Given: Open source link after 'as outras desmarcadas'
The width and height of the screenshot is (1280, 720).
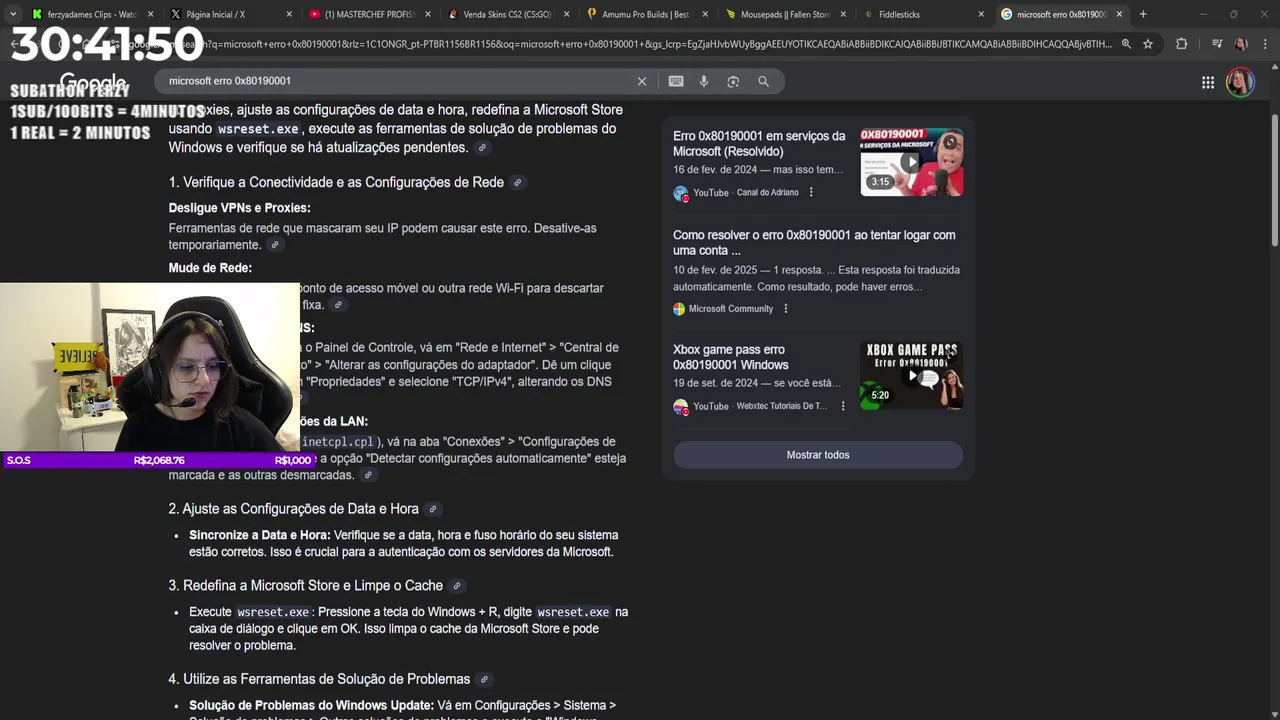Looking at the screenshot, I should (369, 475).
